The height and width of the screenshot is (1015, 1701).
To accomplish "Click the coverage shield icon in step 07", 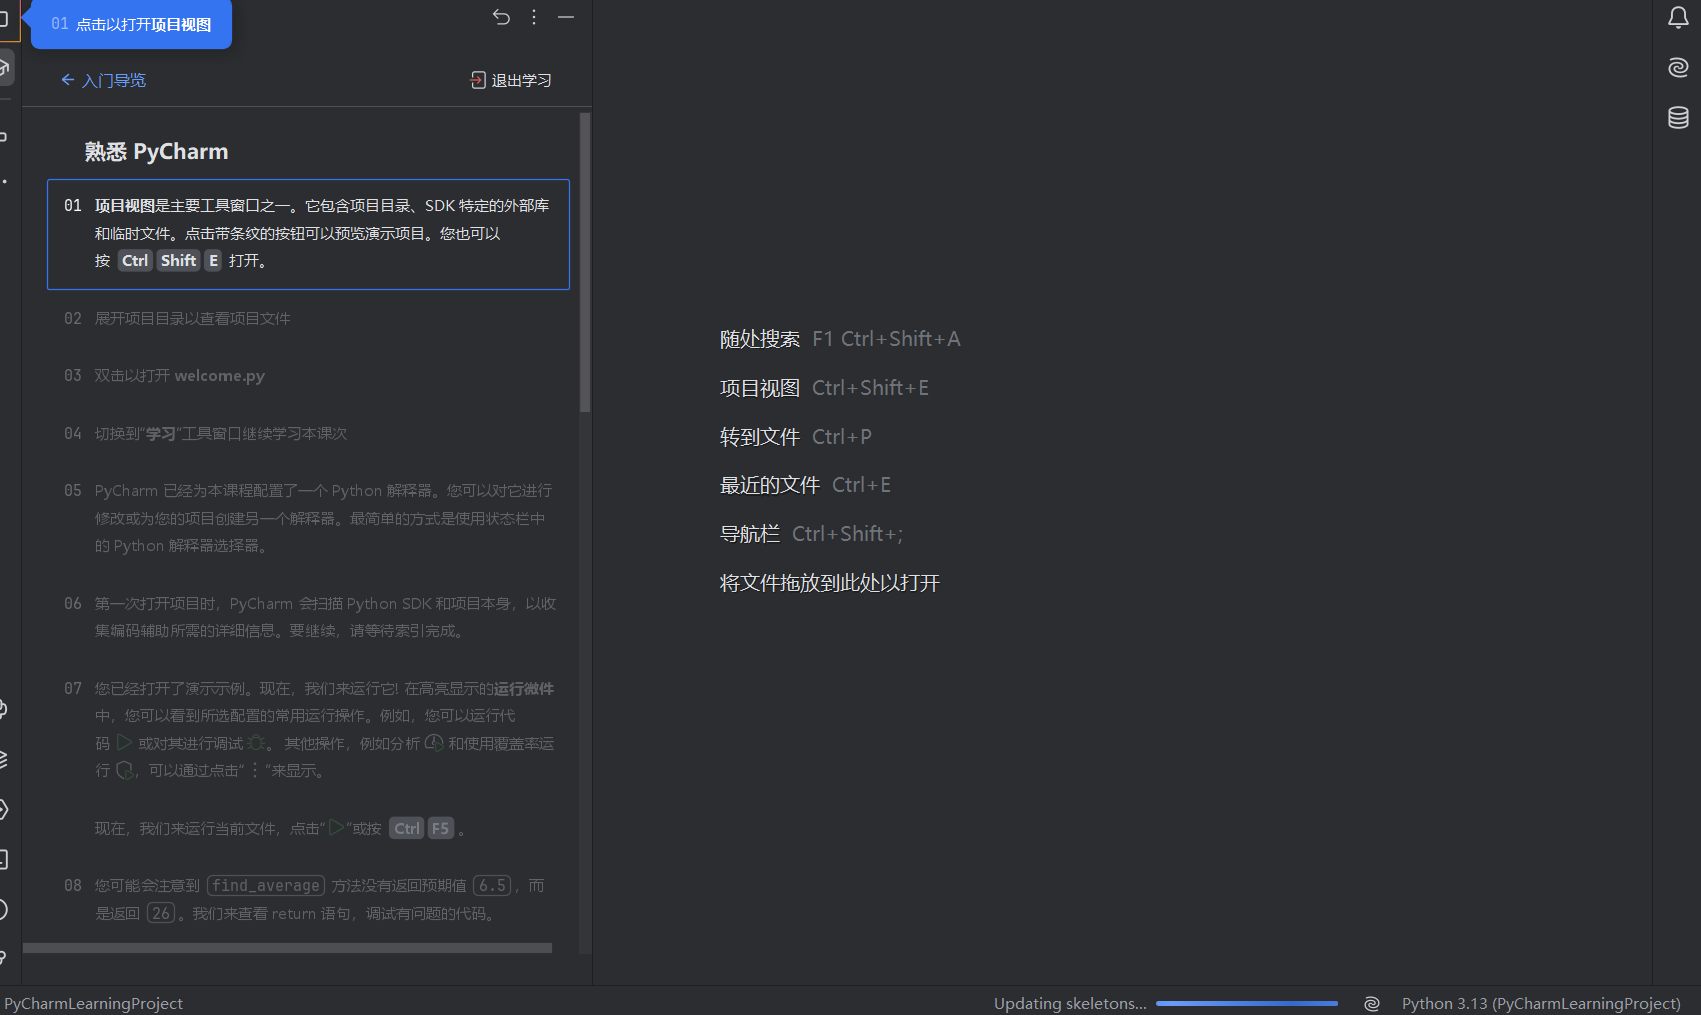I will click(x=125, y=770).
